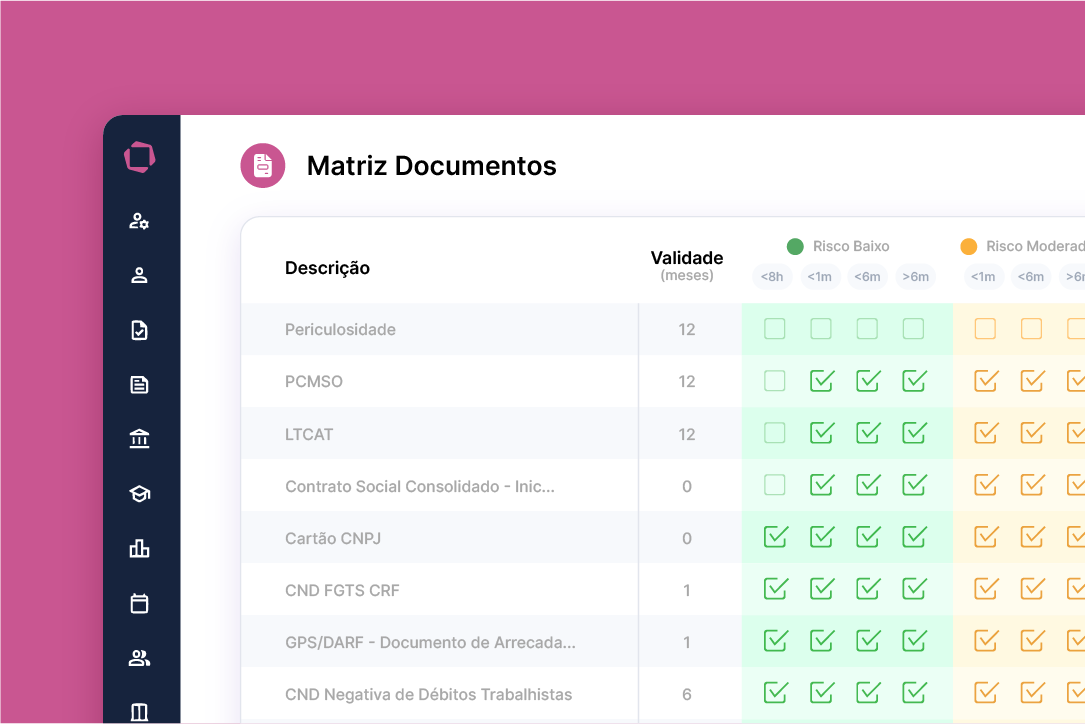Uncheck the <1m green checkbox for PCMSO
The width and height of the screenshot is (1085, 724).
pyautogui.click(x=821, y=380)
